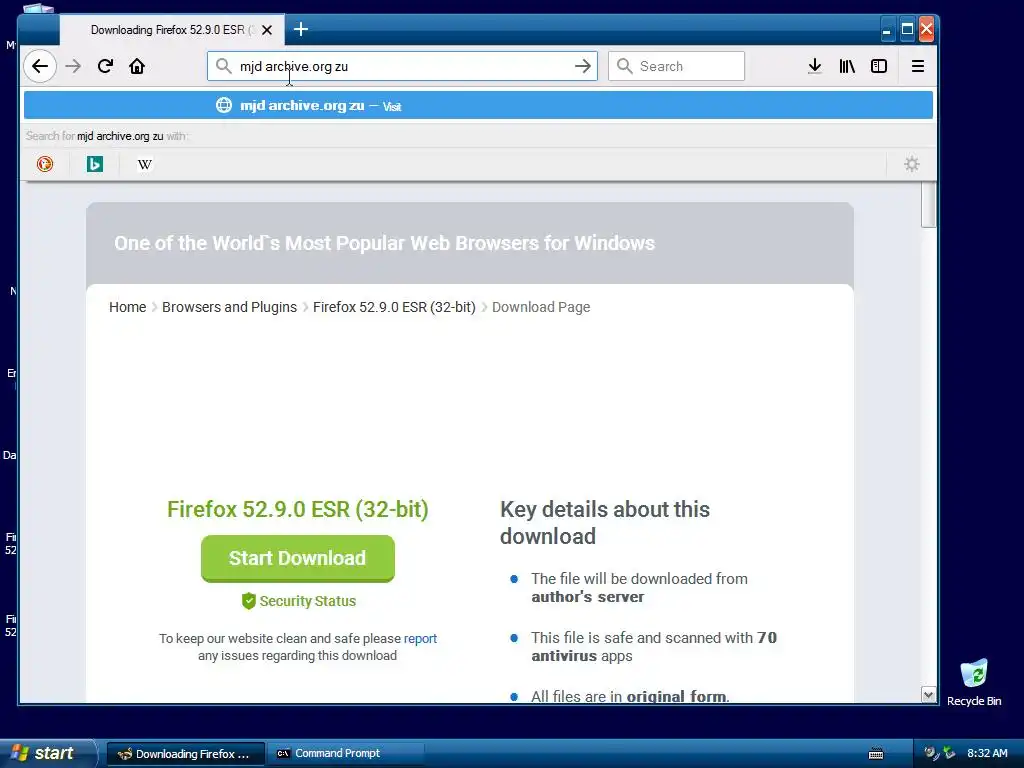
Task: Switch to Command Prompt in taskbar
Action: pyautogui.click(x=346, y=754)
